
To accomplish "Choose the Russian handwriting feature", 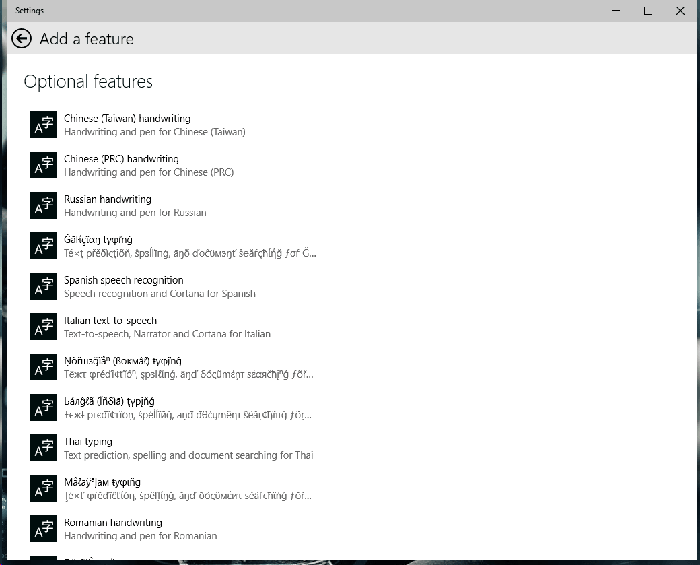I will (108, 200).
